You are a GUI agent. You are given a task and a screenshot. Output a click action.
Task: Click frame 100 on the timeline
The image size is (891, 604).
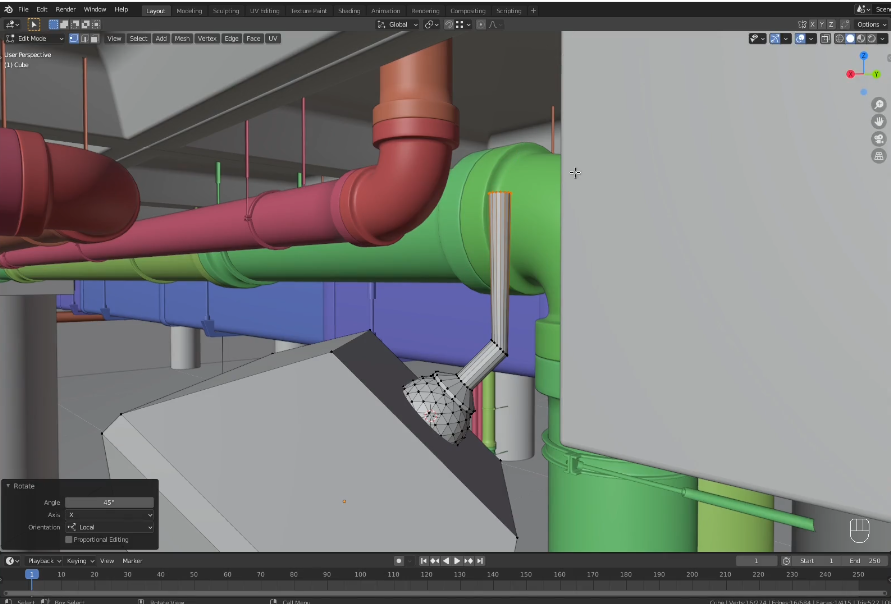coord(360,574)
